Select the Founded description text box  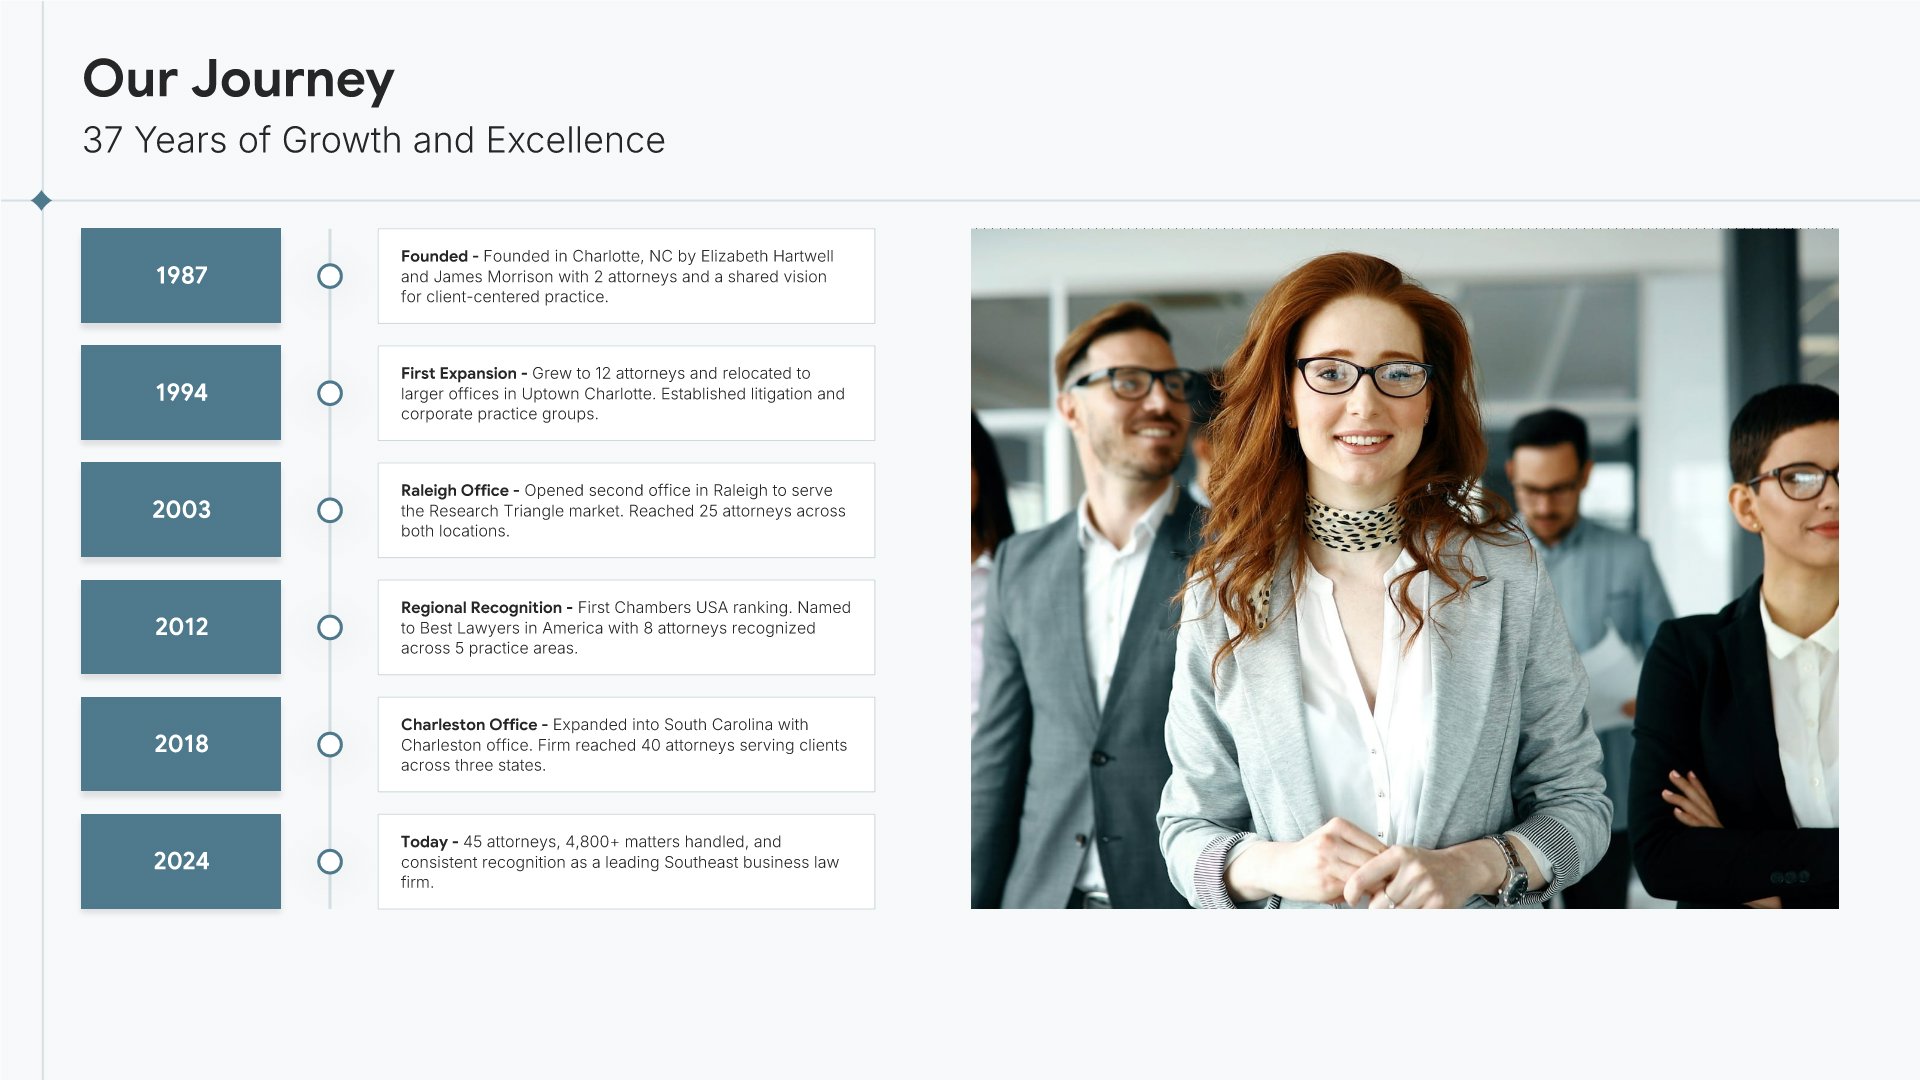(x=626, y=276)
